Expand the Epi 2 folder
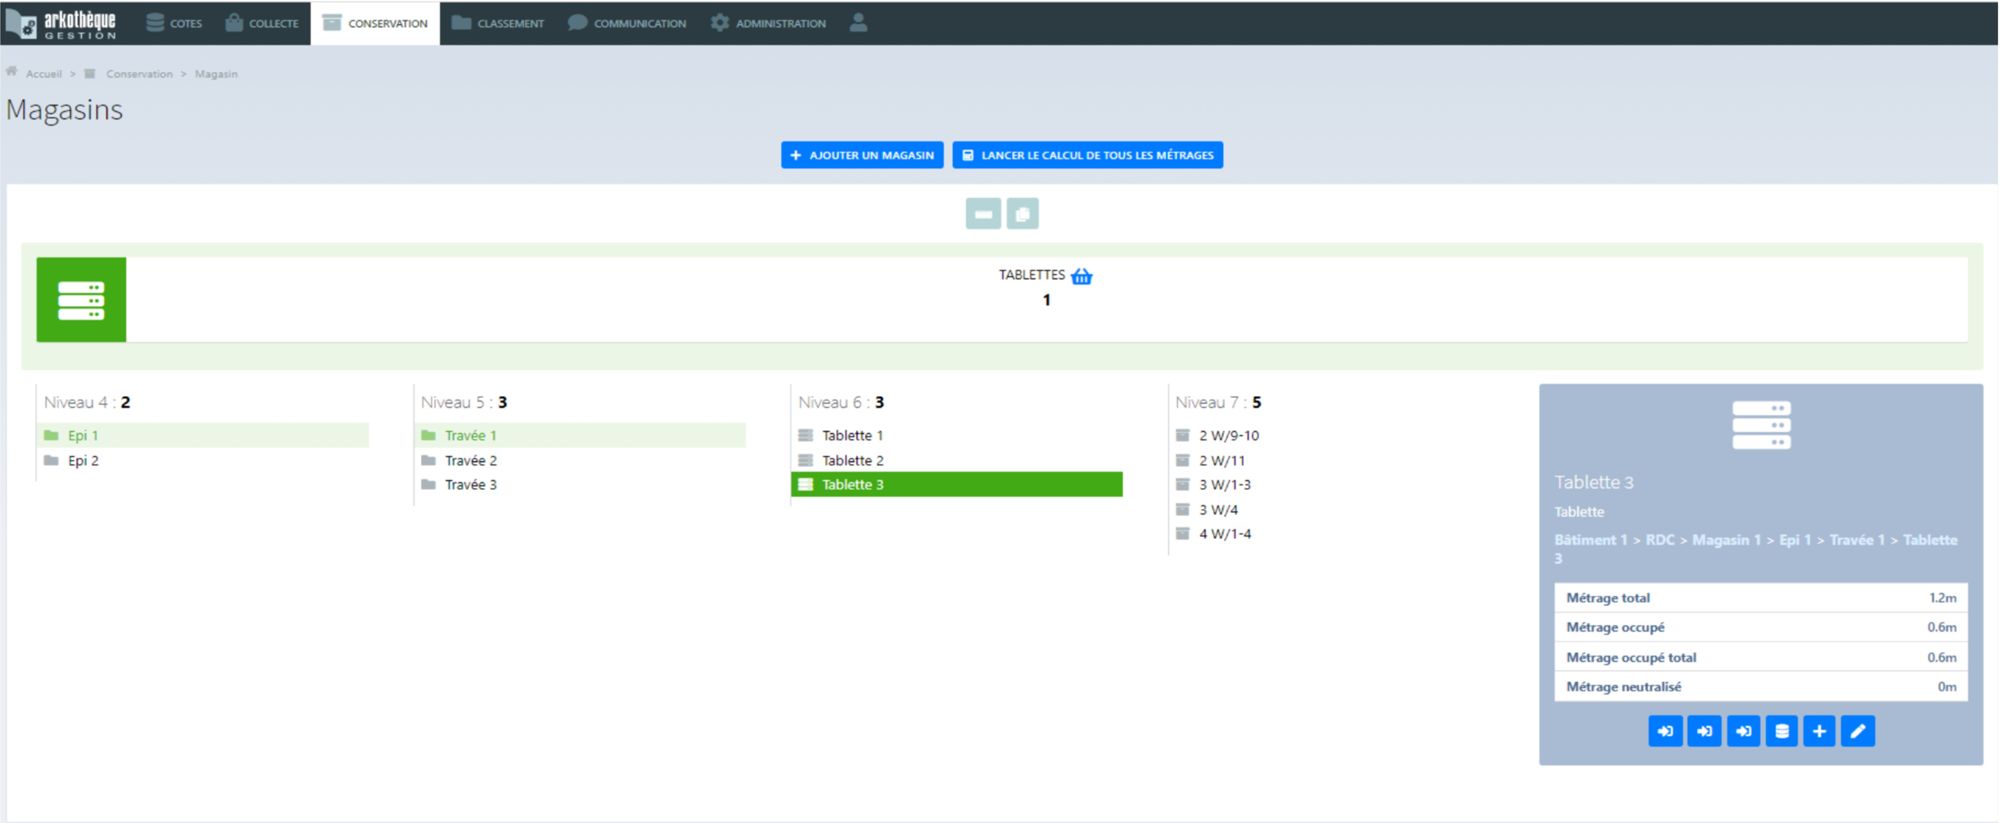 [83, 461]
